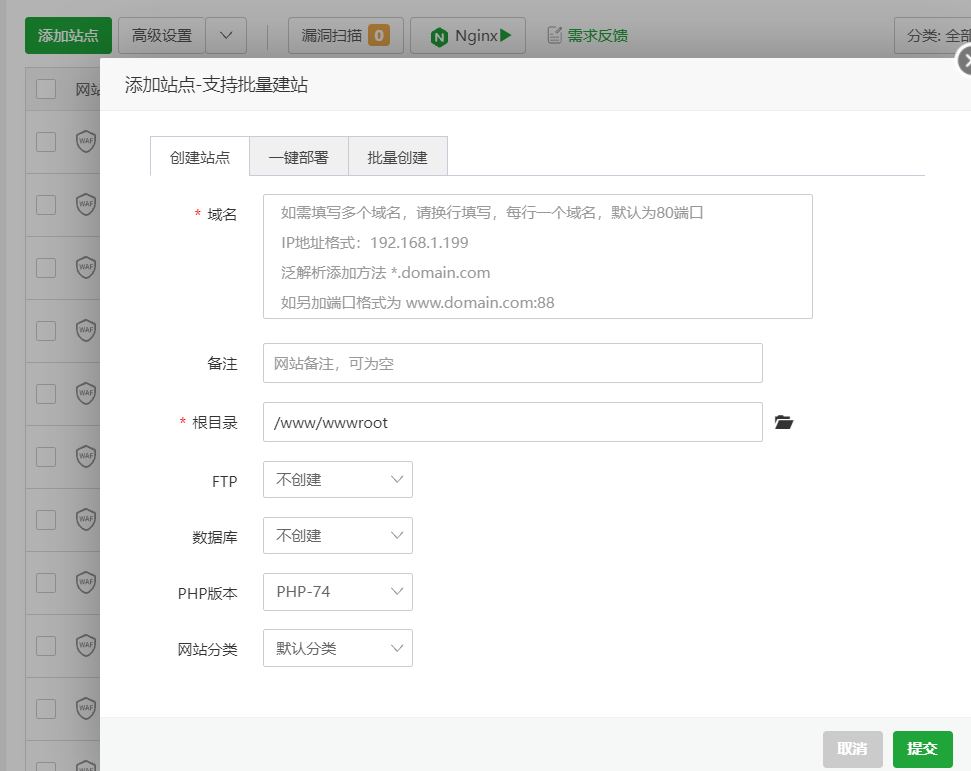This screenshot has width=971, height=771.
Task: Click the folder browse icon beside root directory
Action: coord(784,423)
